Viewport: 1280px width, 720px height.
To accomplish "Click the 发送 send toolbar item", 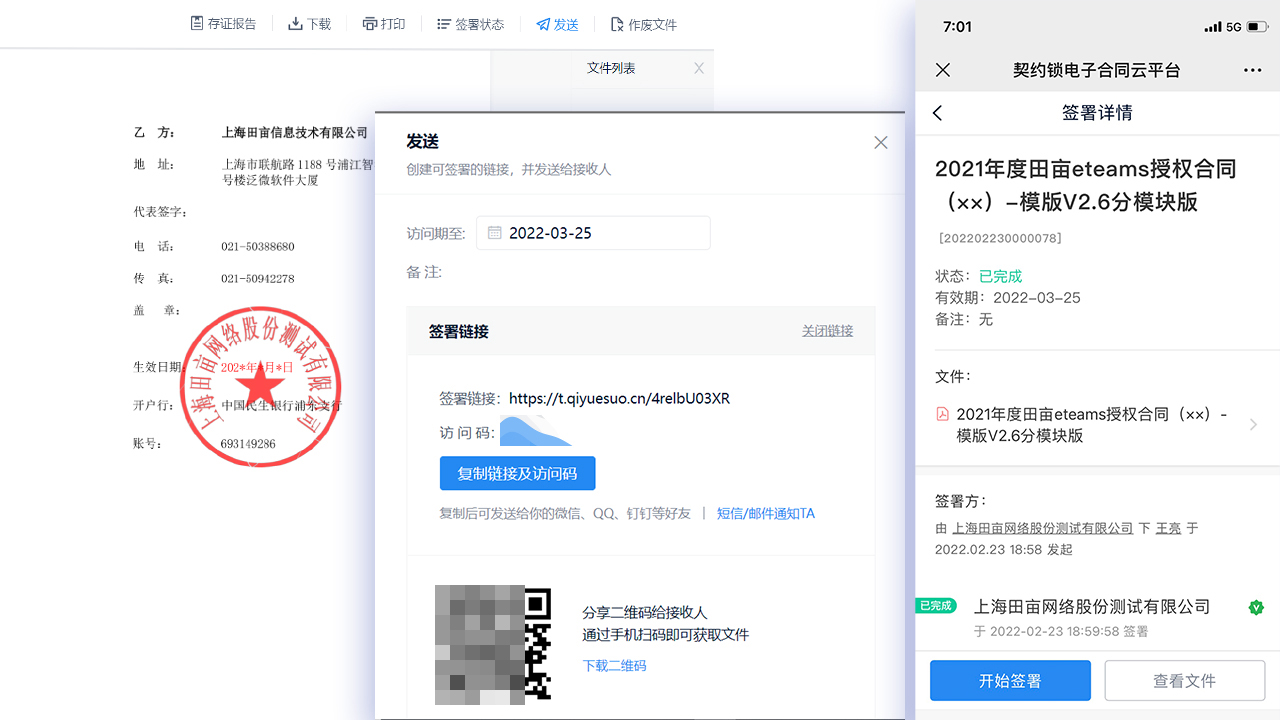I will click(x=557, y=24).
